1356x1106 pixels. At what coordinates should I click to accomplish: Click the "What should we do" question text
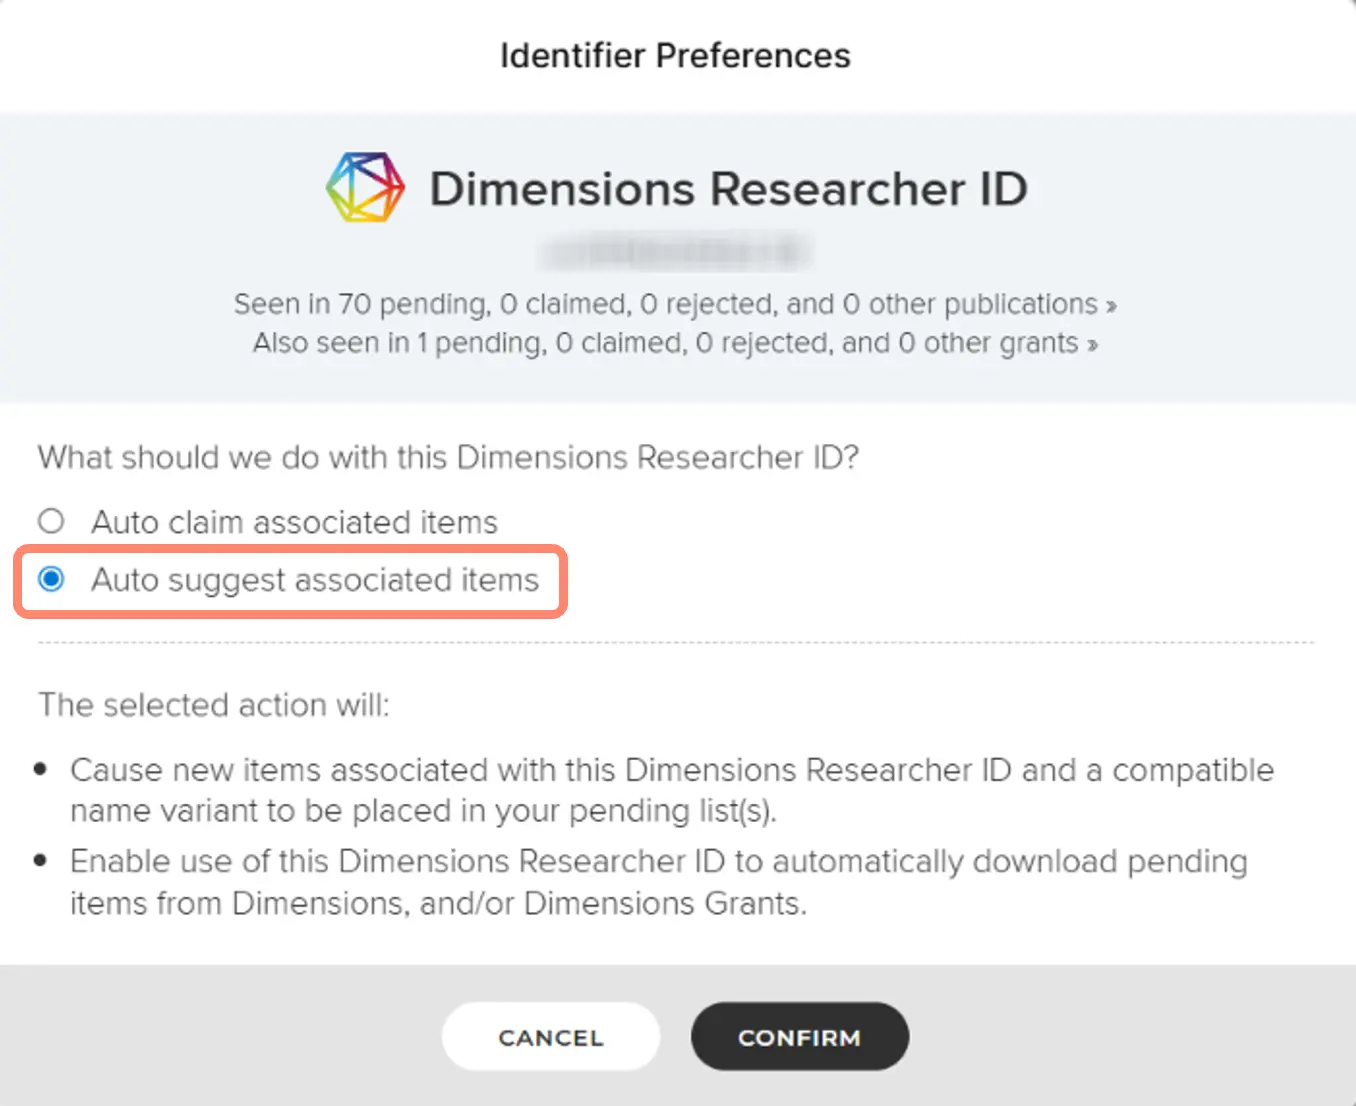[x=448, y=457]
